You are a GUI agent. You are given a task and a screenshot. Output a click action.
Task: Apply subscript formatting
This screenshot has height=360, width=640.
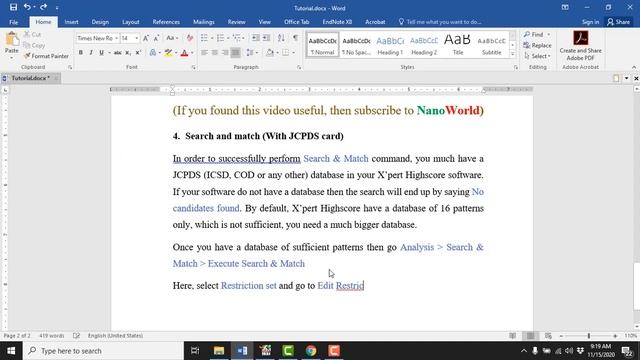(x=128, y=53)
